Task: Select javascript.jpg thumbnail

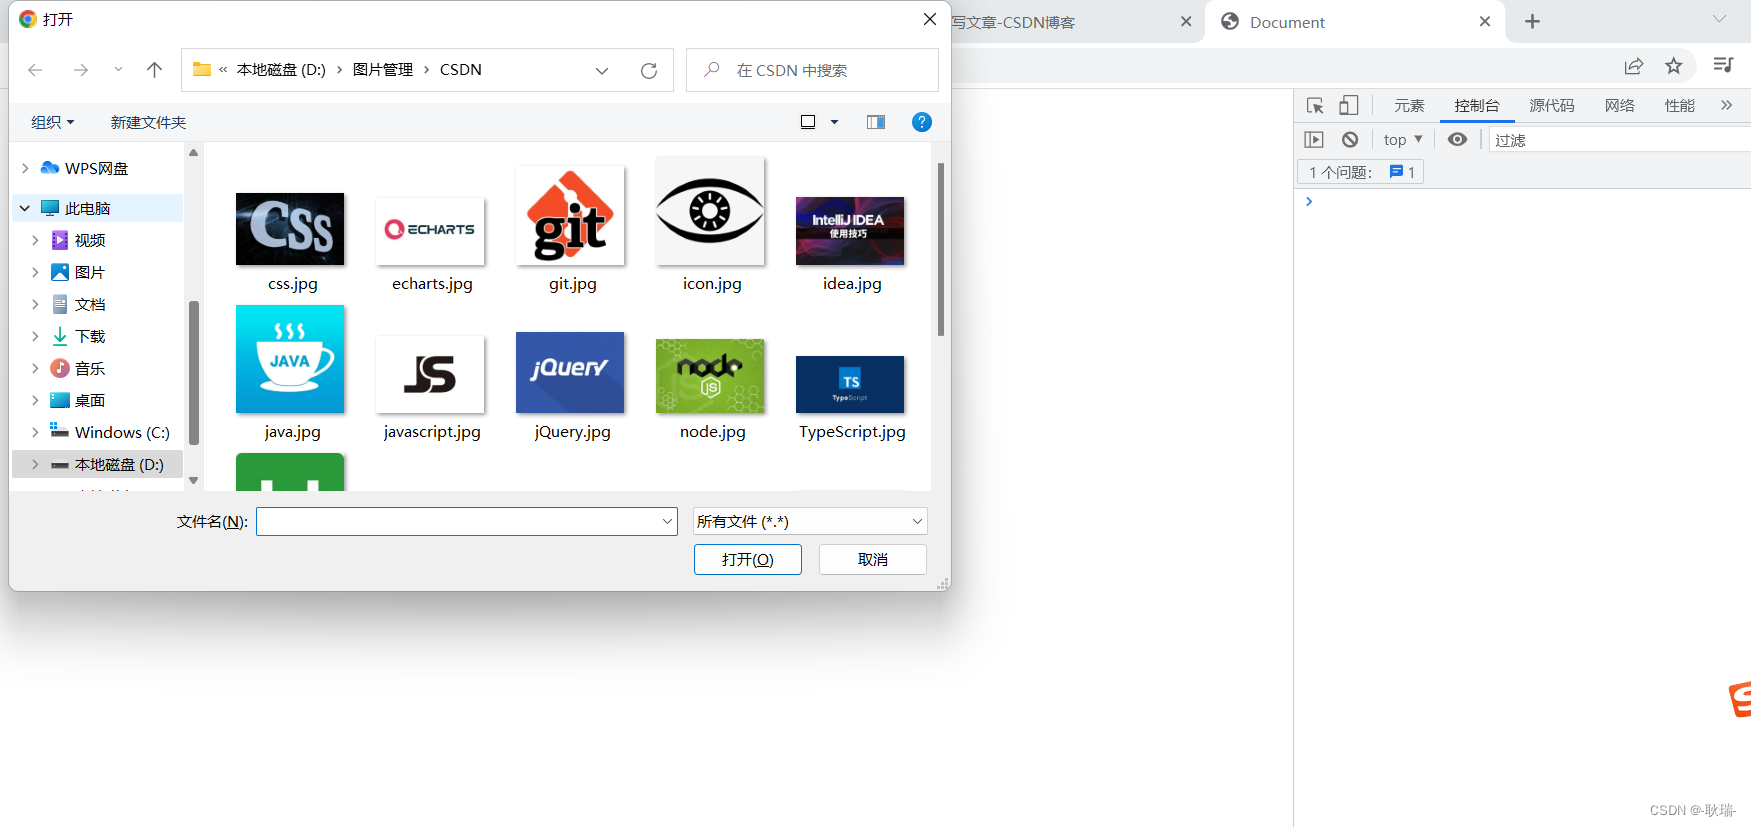Action: point(430,374)
